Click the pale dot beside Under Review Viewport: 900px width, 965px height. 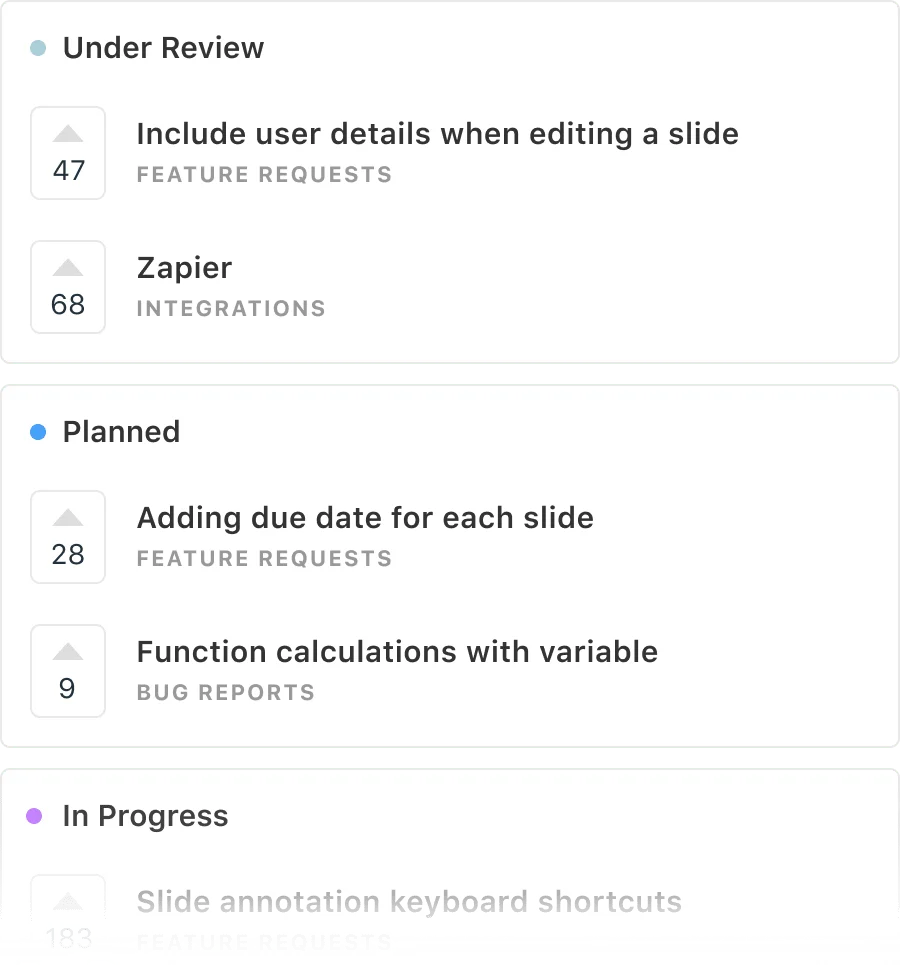[38, 48]
